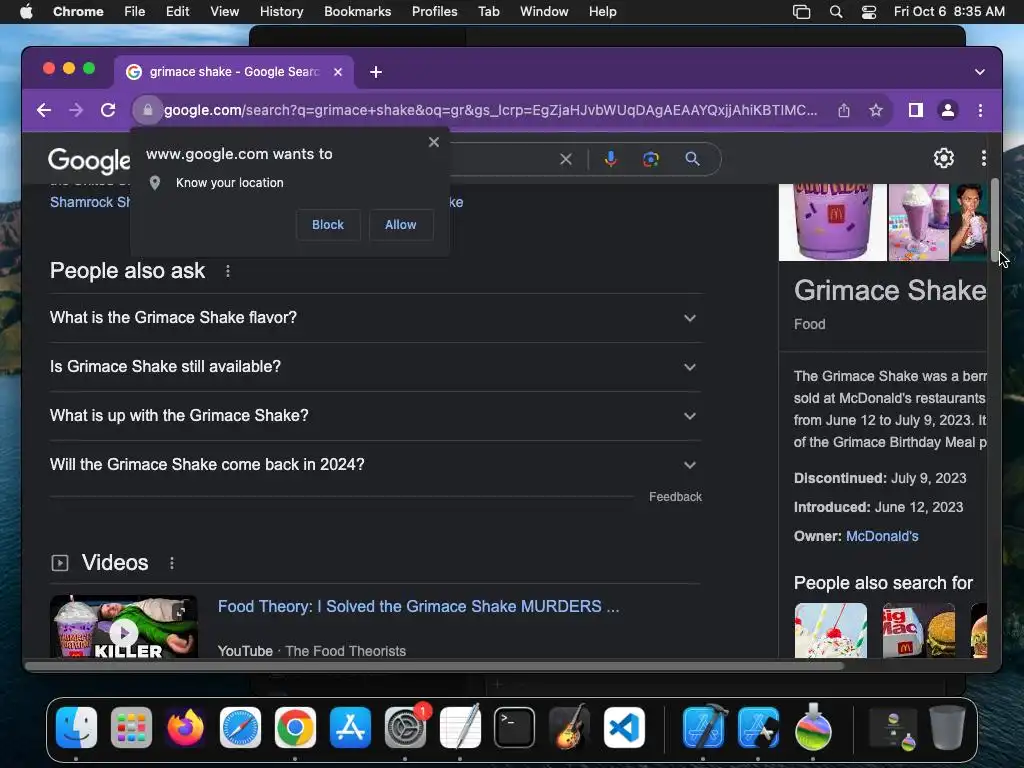The height and width of the screenshot is (768, 1024).
Task: Expand 'What is up with the Grimace Shake?'
Action: pyautogui.click(x=376, y=416)
